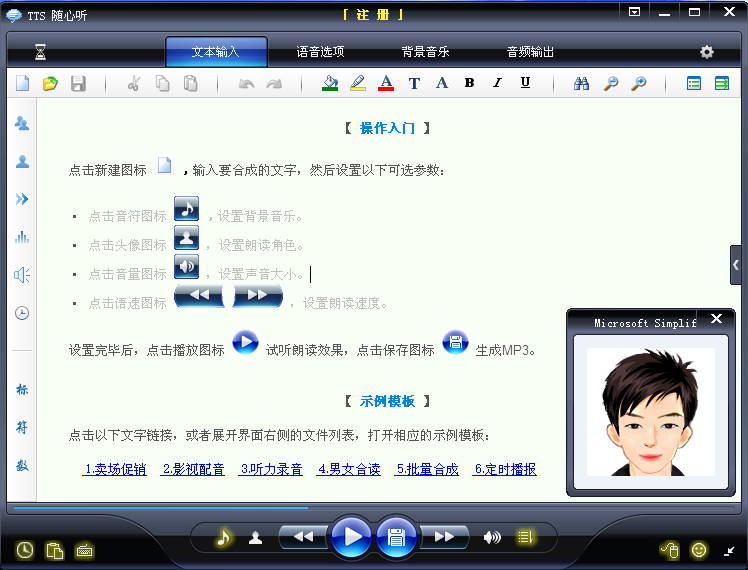Open the font type T tool
748x570 pixels.
(x=414, y=83)
